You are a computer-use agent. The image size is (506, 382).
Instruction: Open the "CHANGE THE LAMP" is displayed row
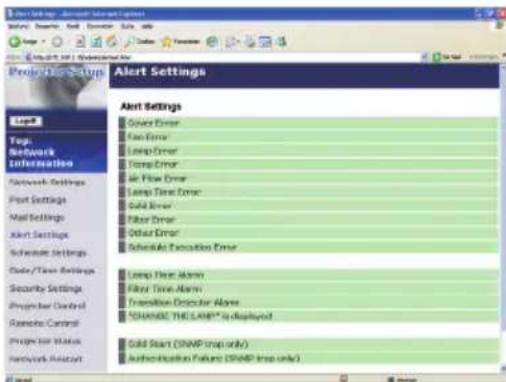pos(309,316)
